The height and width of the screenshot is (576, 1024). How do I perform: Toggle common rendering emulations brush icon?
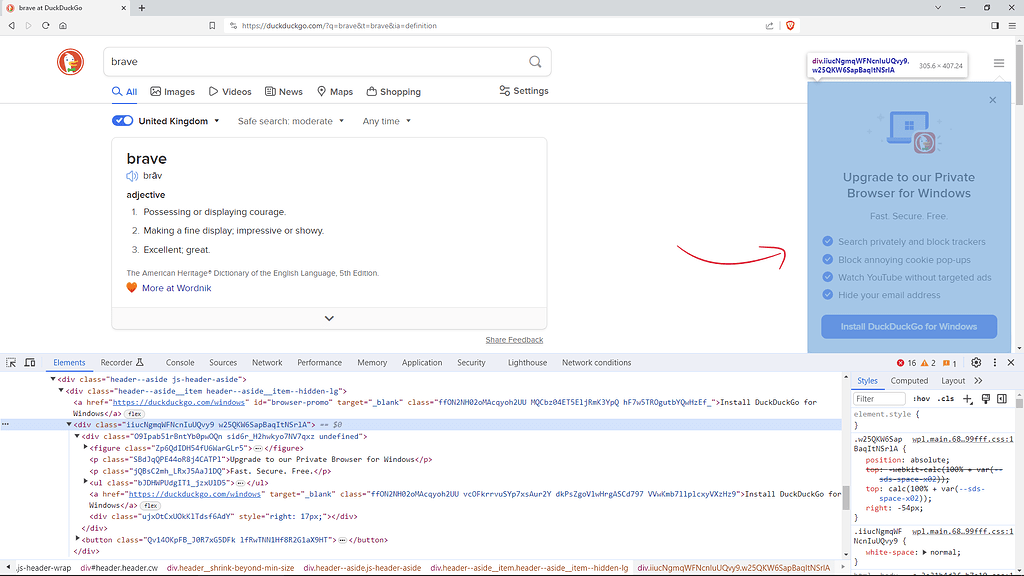(986, 398)
